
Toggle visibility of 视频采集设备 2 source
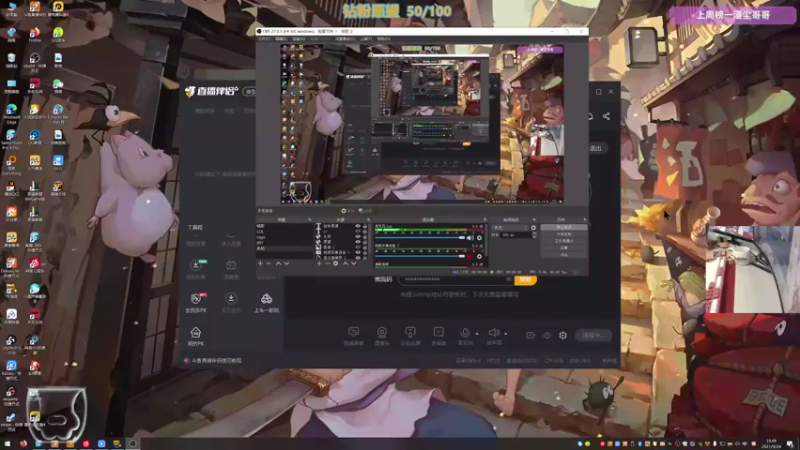(x=358, y=252)
